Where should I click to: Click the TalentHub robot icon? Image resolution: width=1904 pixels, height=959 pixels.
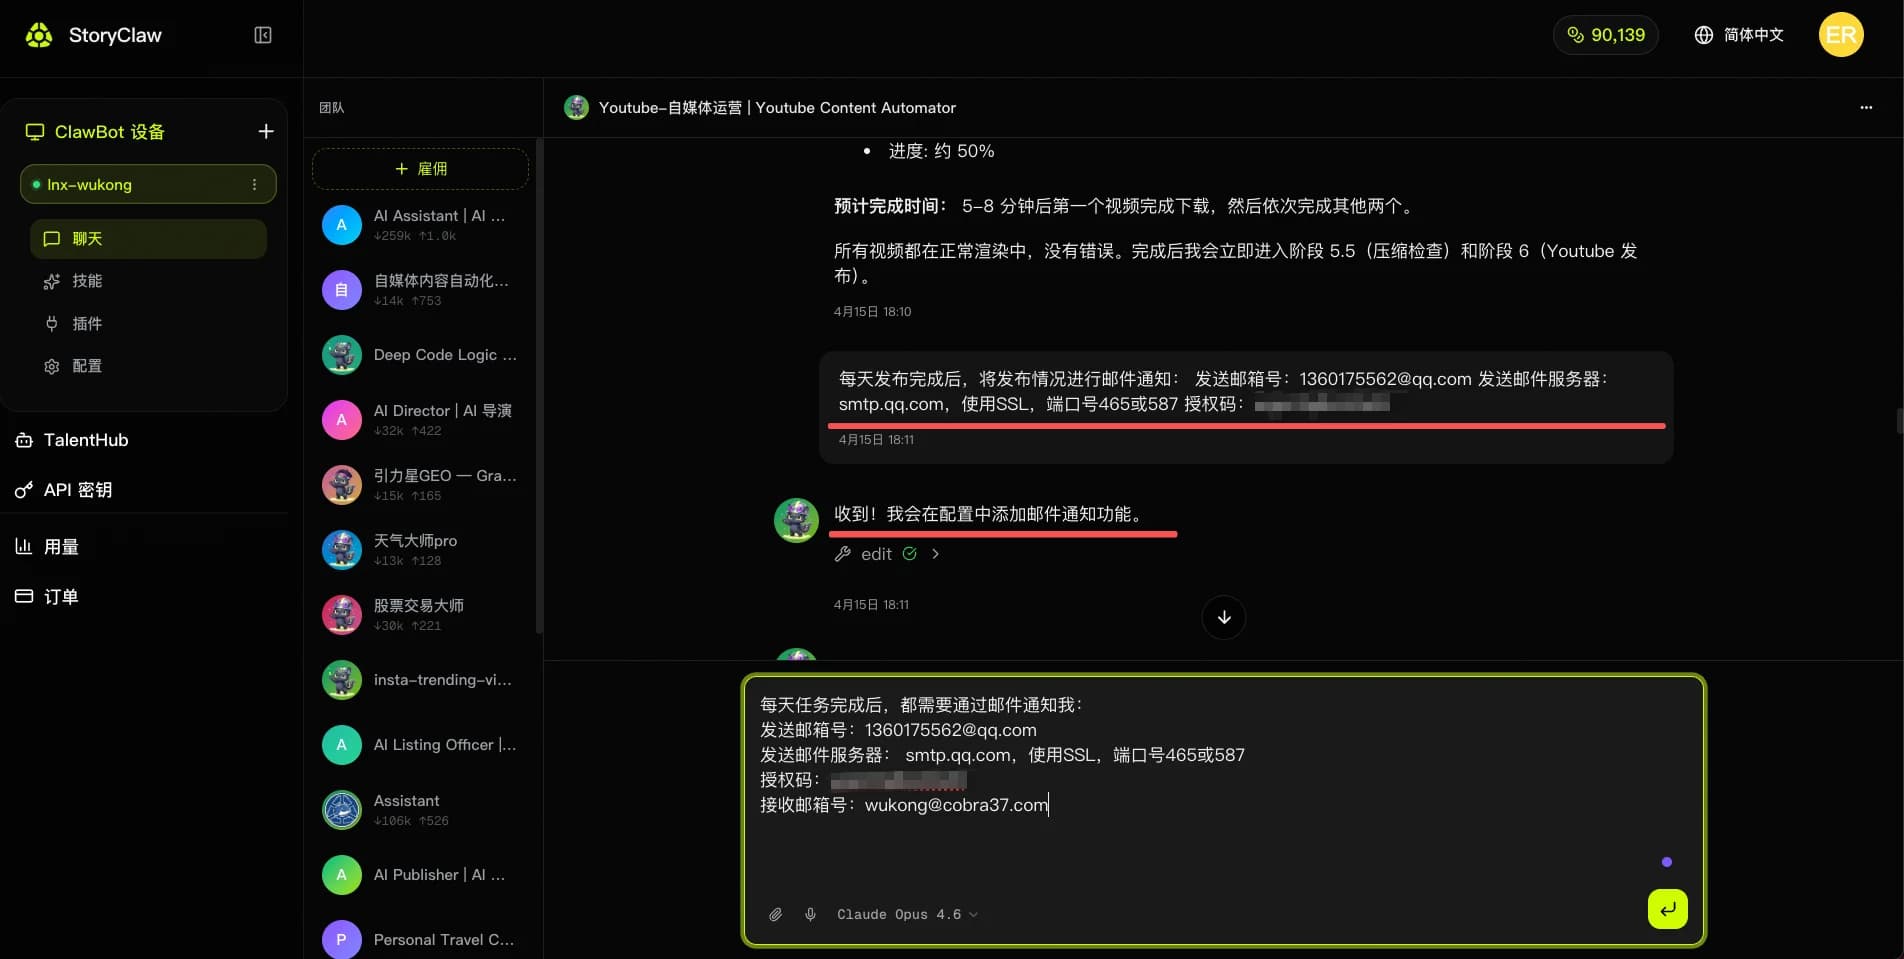point(24,440)
